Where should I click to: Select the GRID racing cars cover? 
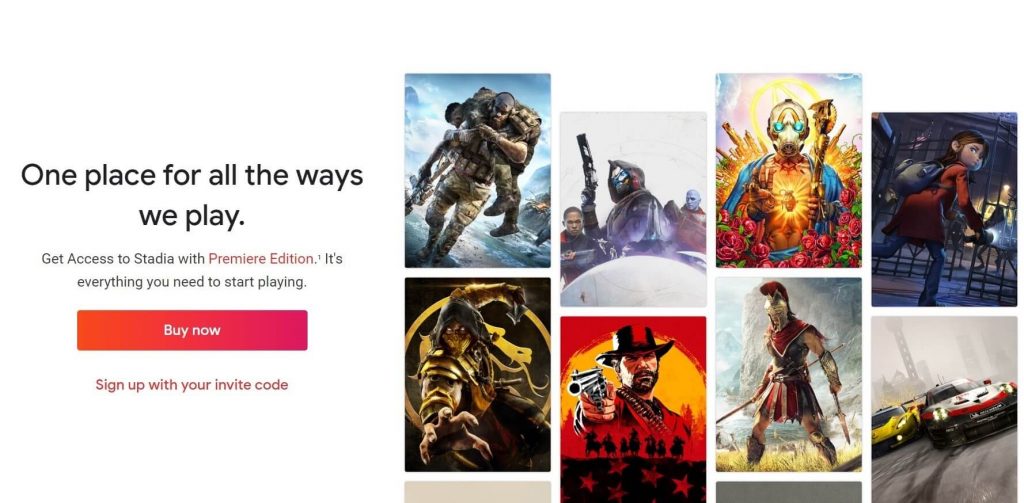[944, 410]
